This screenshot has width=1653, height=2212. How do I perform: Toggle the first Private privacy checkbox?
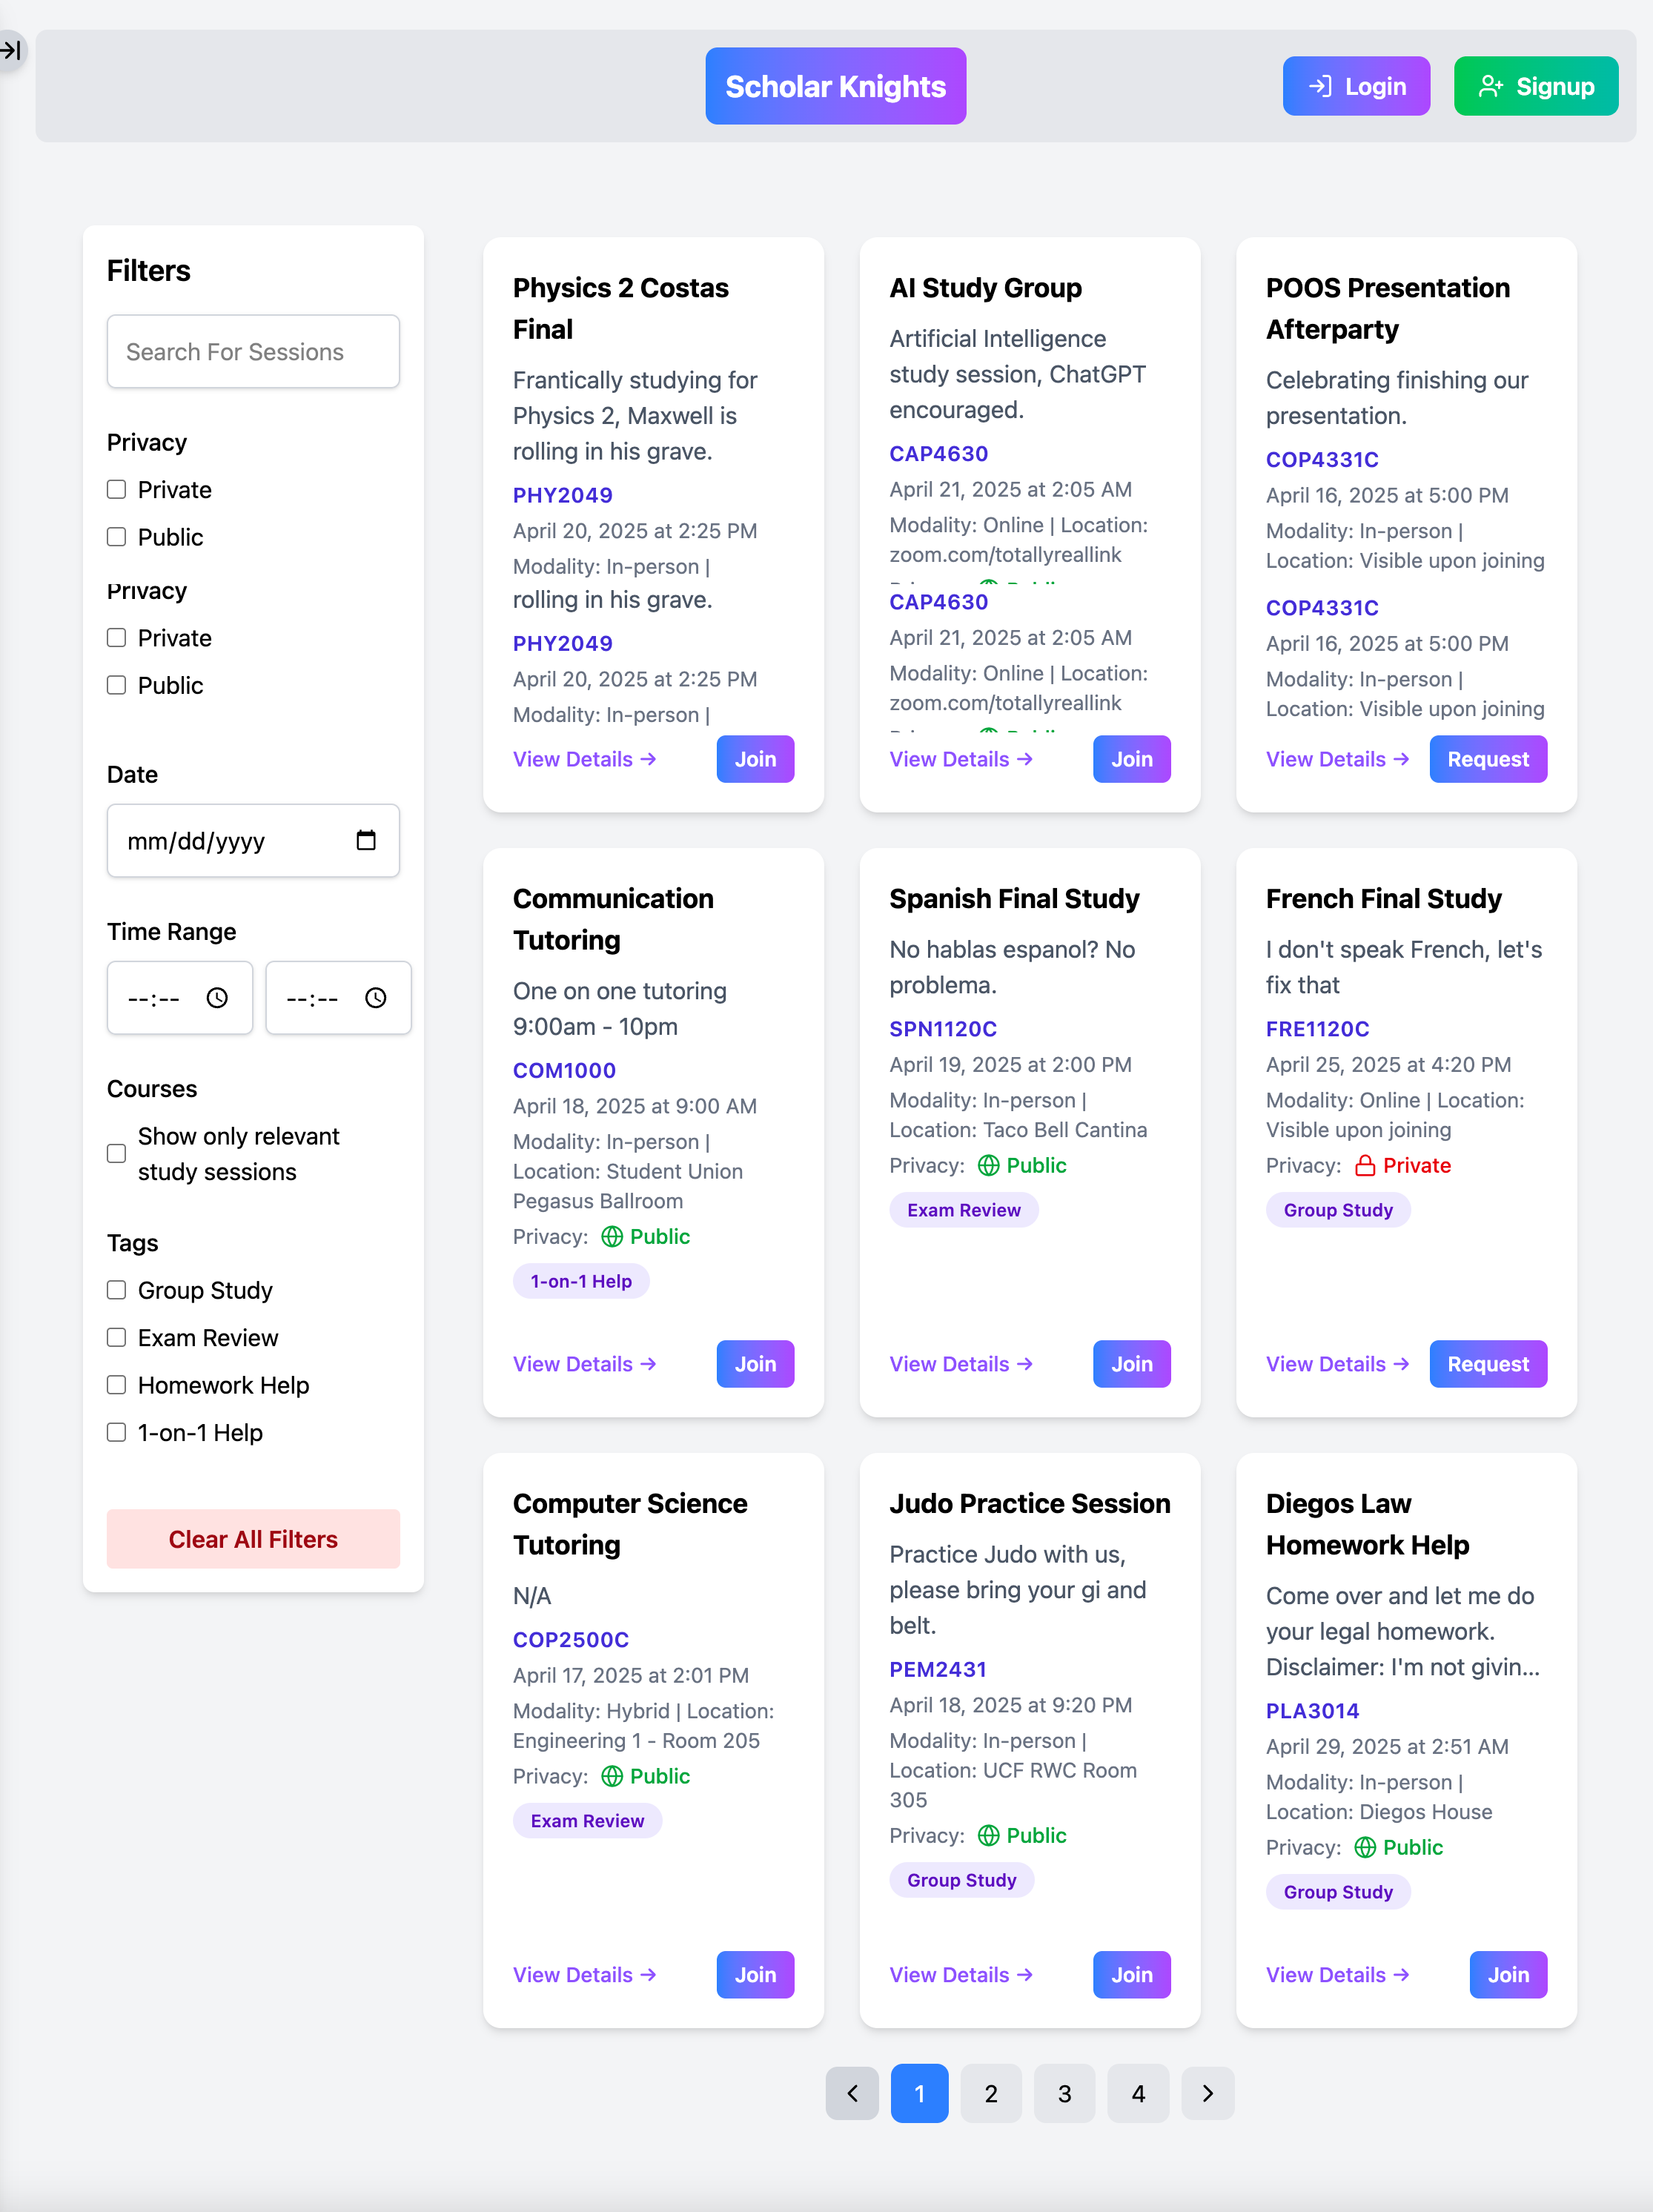pyautogui.click(x=117, y=489)
